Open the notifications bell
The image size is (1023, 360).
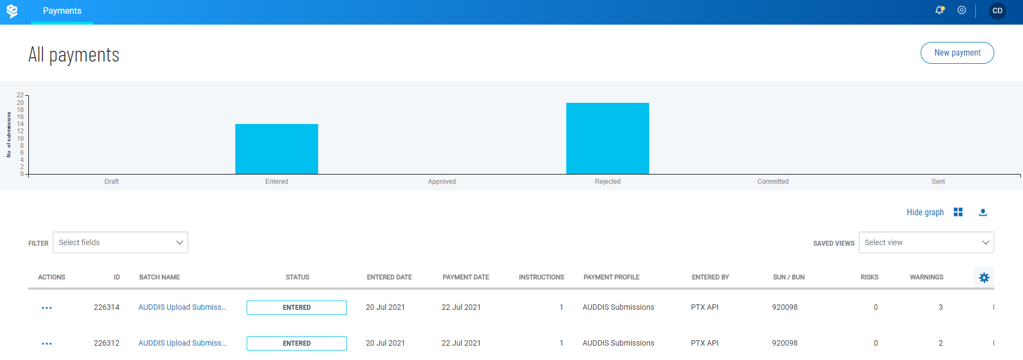point(939,10)
